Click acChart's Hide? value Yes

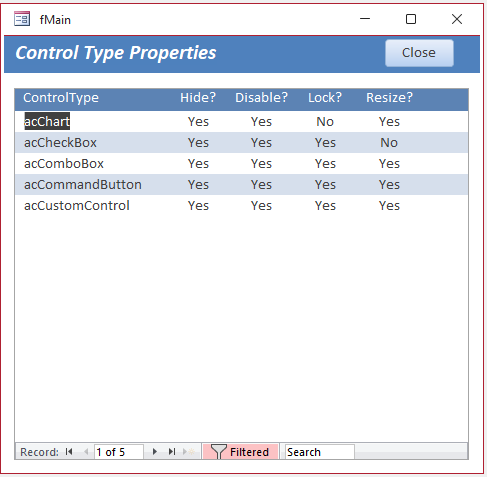pos(198,122)
